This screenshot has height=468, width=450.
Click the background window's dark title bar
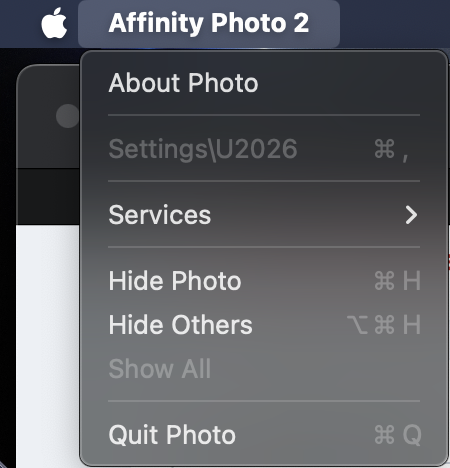[x=48, y=117]
